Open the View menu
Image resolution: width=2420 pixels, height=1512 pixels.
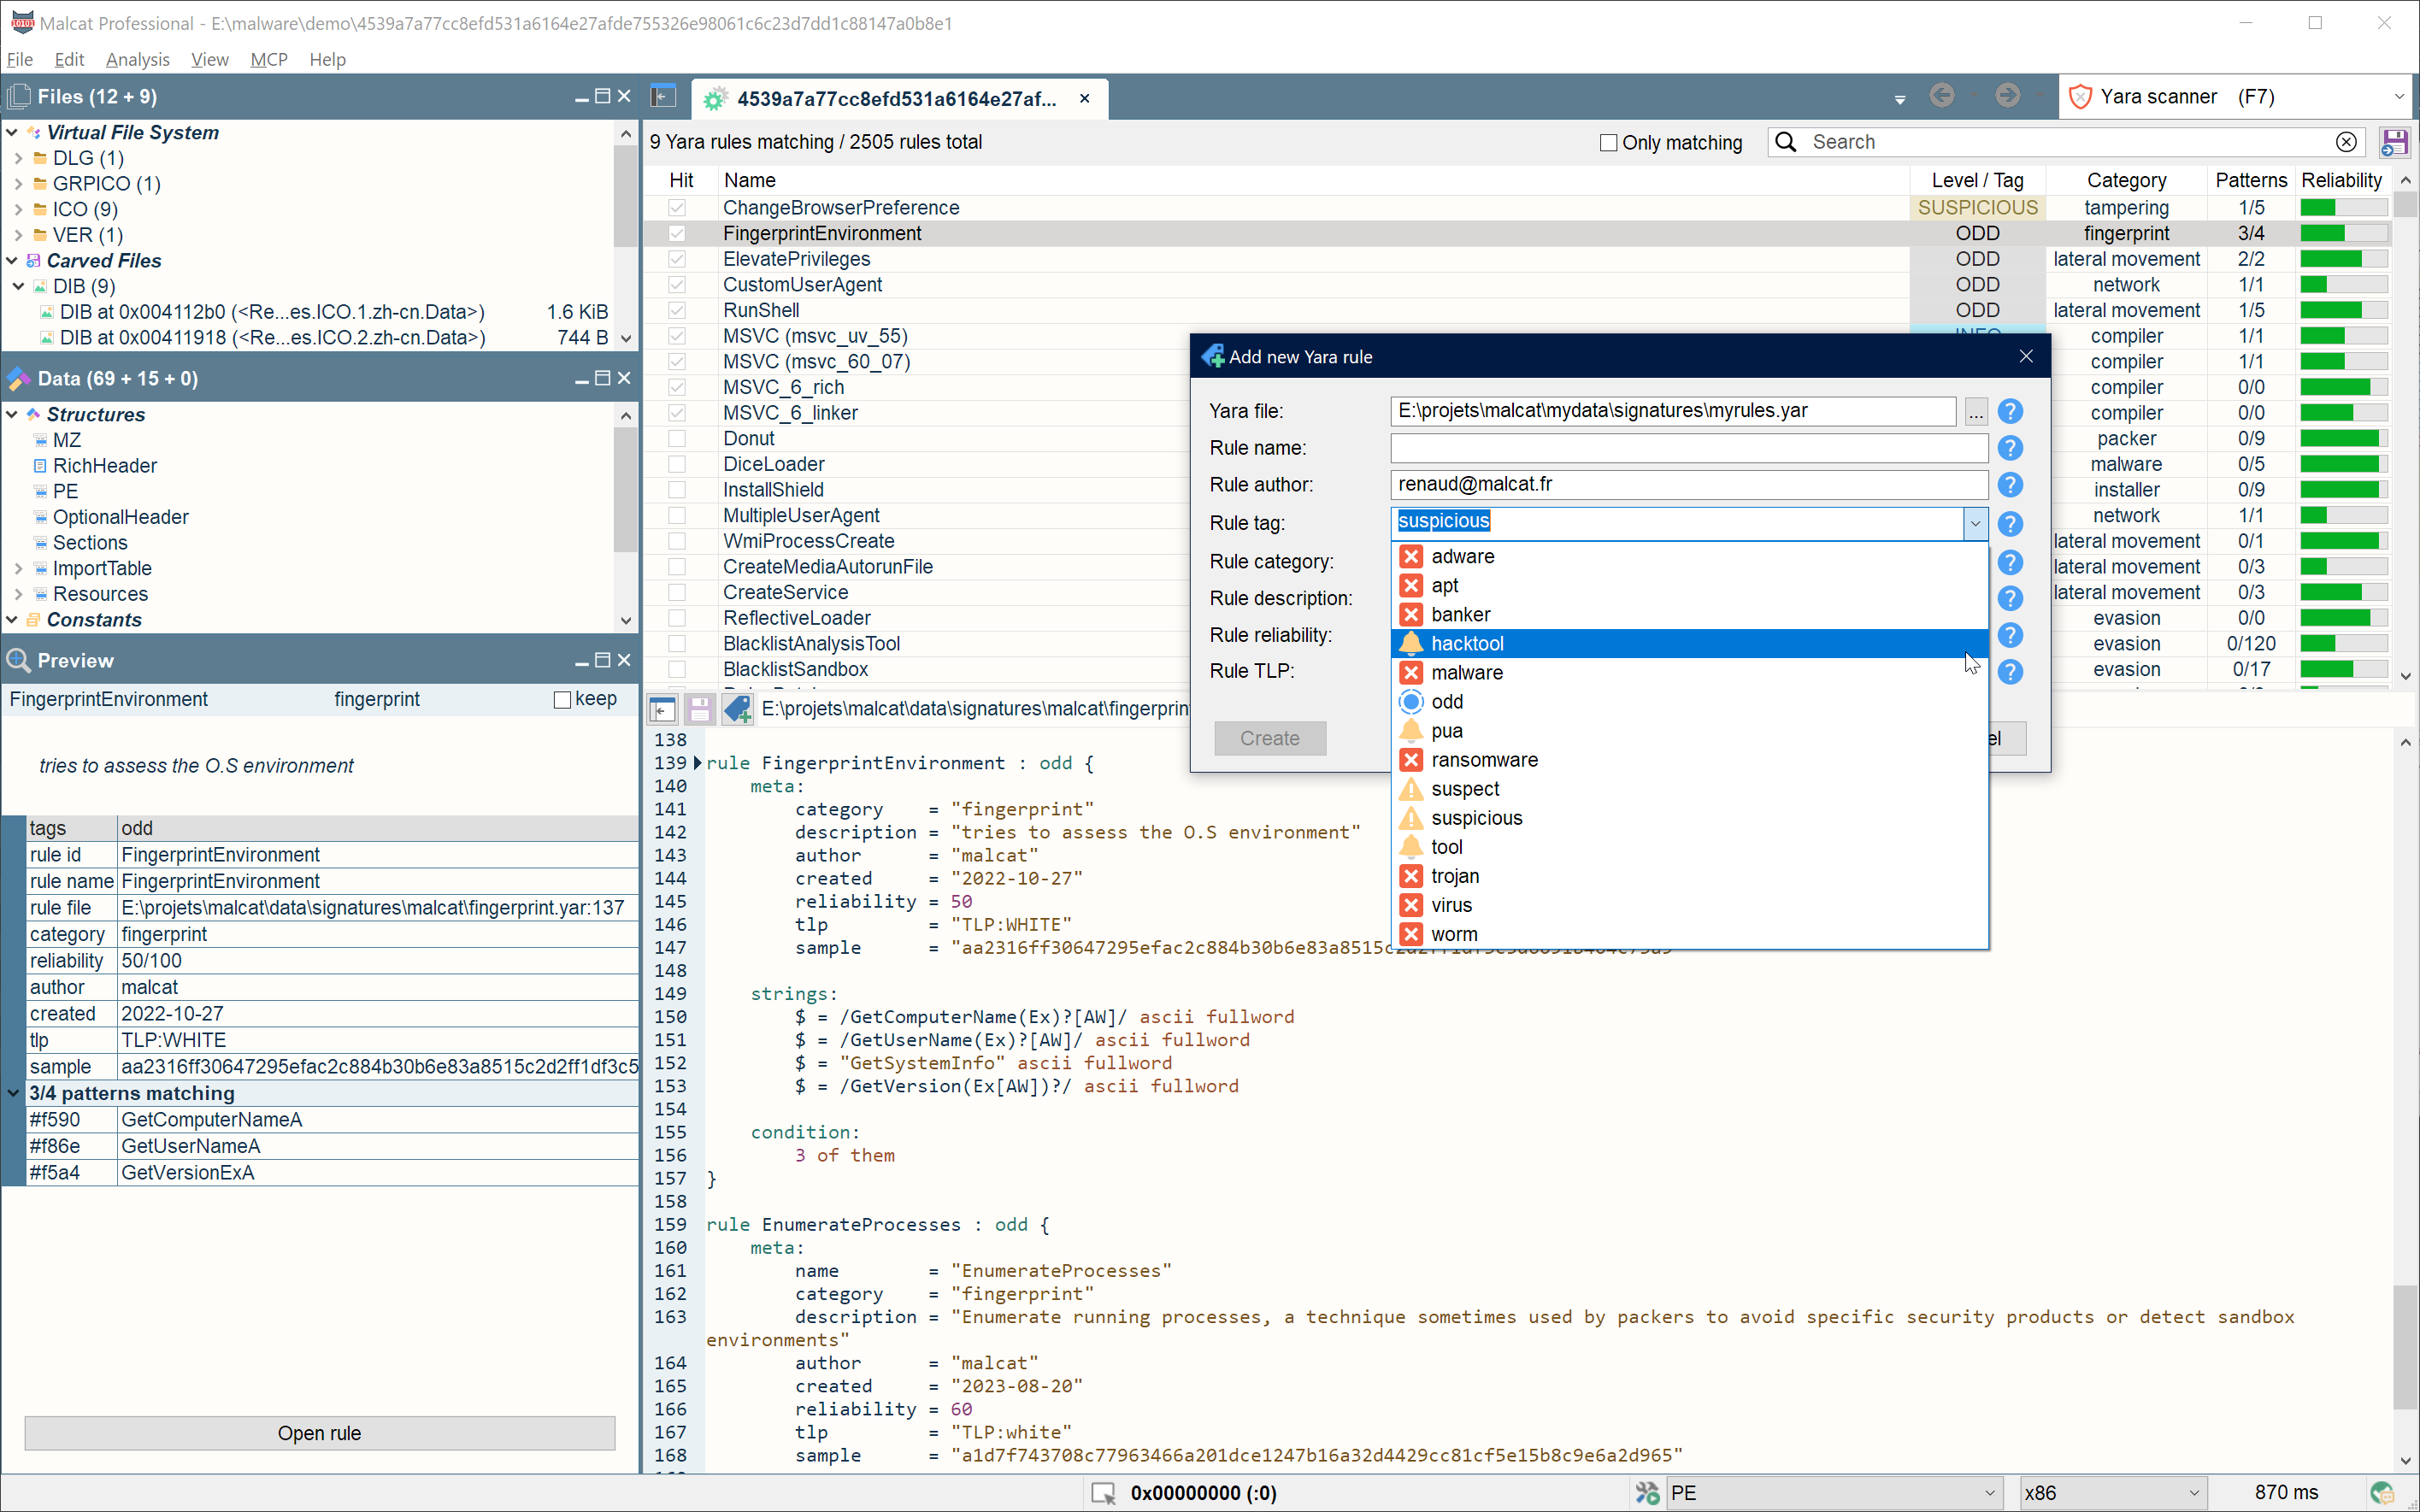point(209,60)
